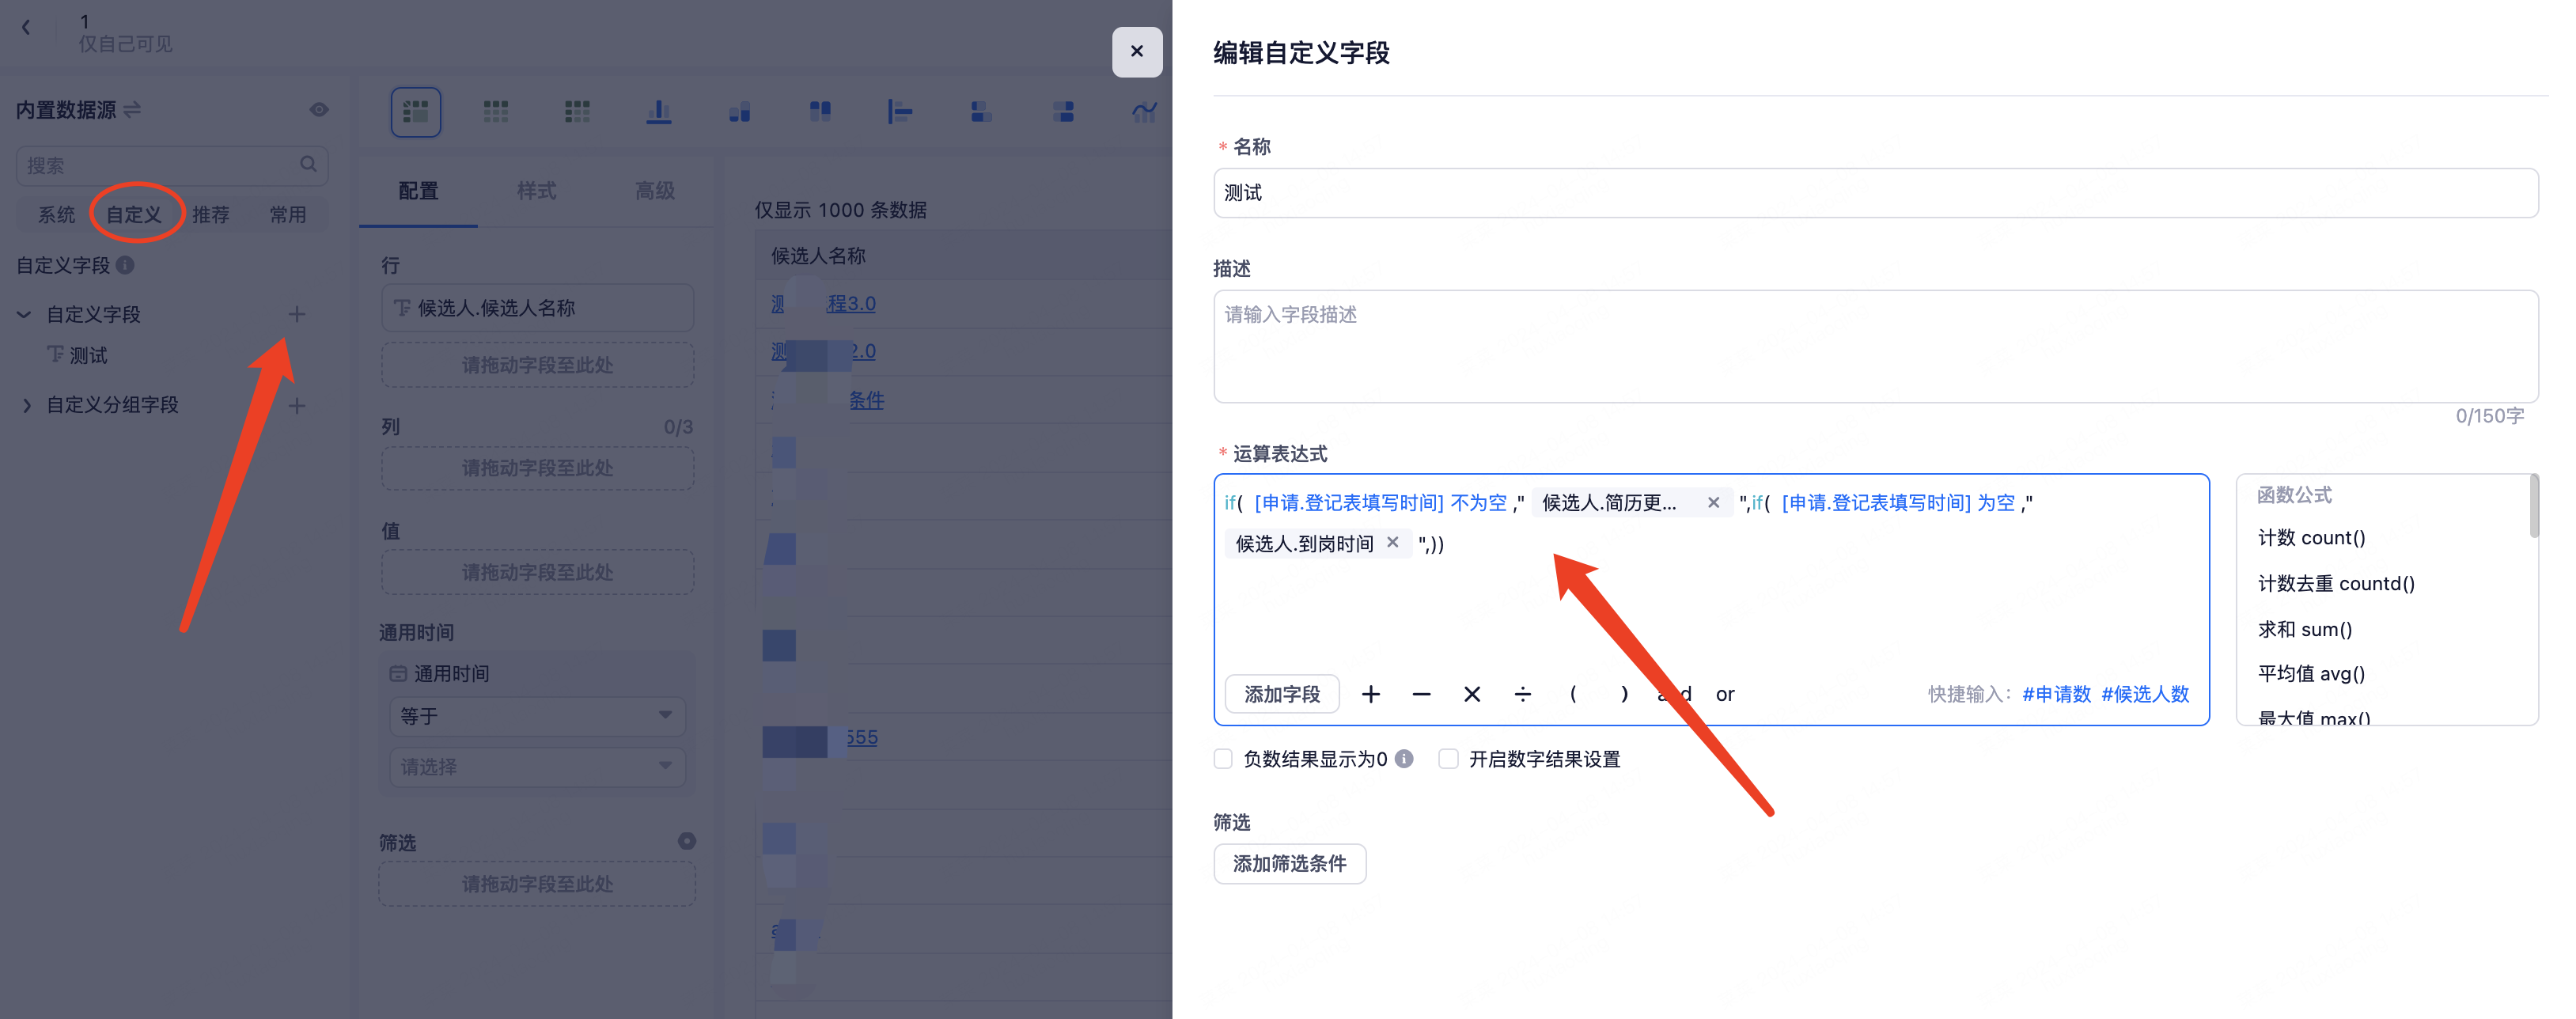Switch to the 推荐 field tab
2576x1019 pixels.
point(211,214)
